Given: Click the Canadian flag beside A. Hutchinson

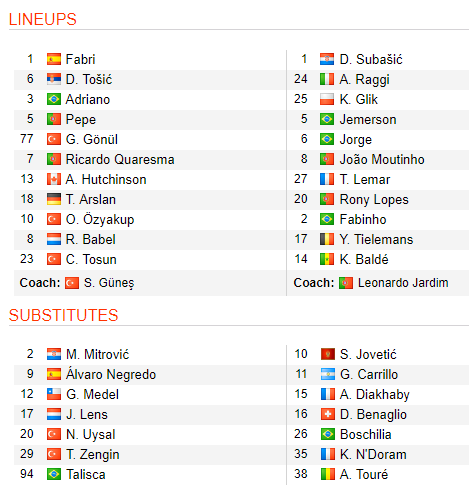Looking at the screenshot, I should [x=54, y=179].
